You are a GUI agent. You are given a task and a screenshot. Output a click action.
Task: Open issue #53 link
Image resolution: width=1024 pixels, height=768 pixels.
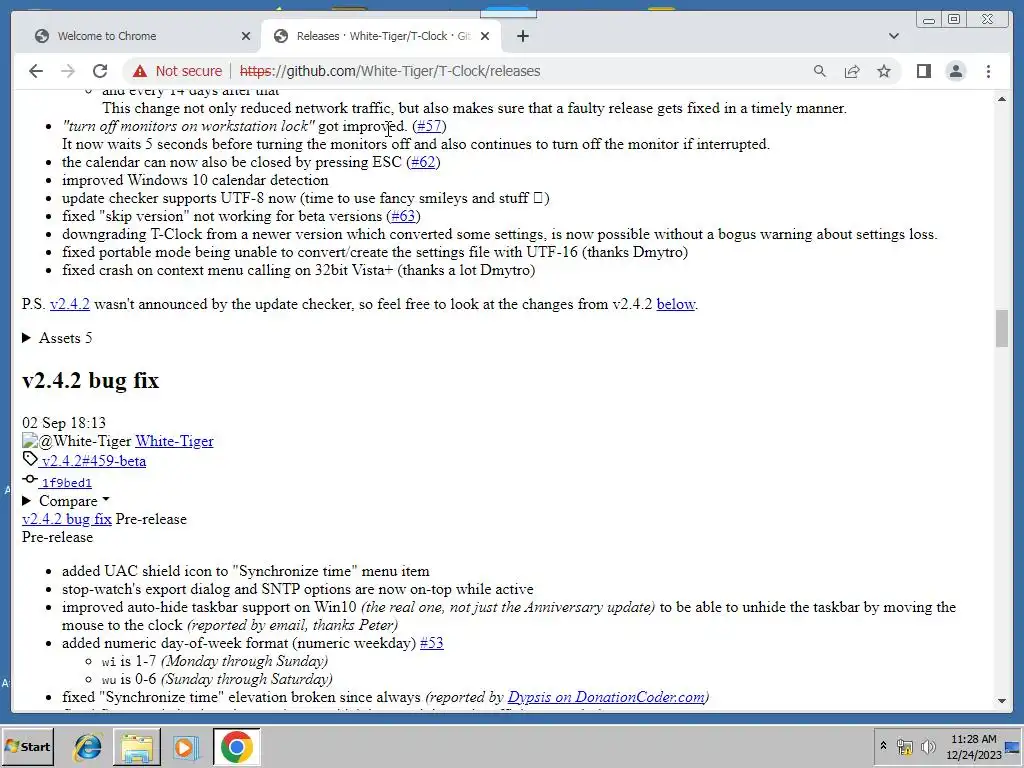(x=432, y=643)
